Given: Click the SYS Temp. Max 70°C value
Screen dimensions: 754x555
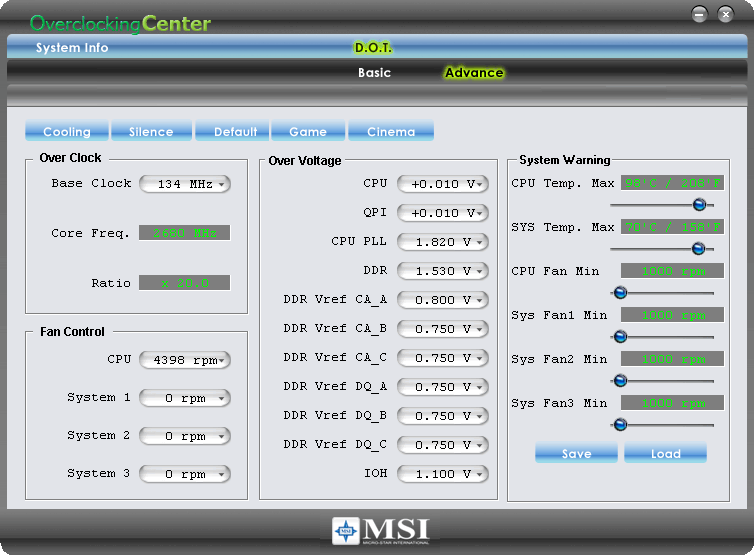Looking at the screenshot, I should pyautogui.click(x=672, y=227).
